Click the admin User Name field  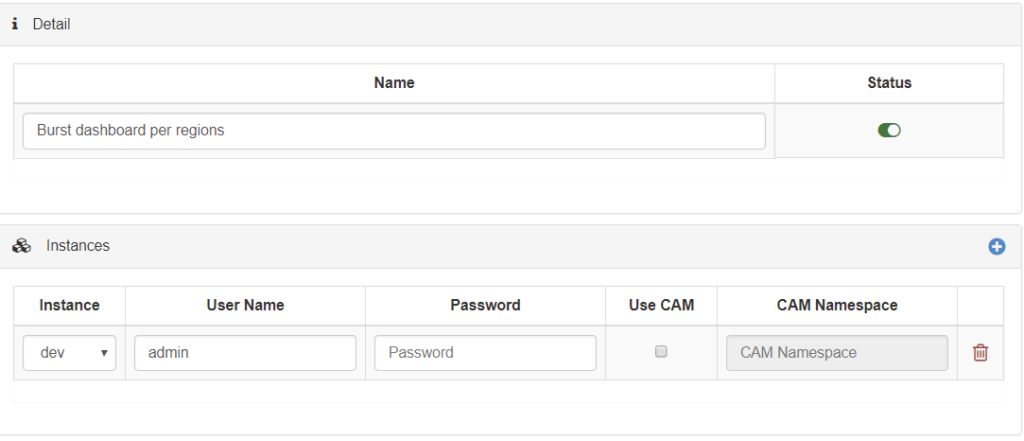[x=245, y=353]
